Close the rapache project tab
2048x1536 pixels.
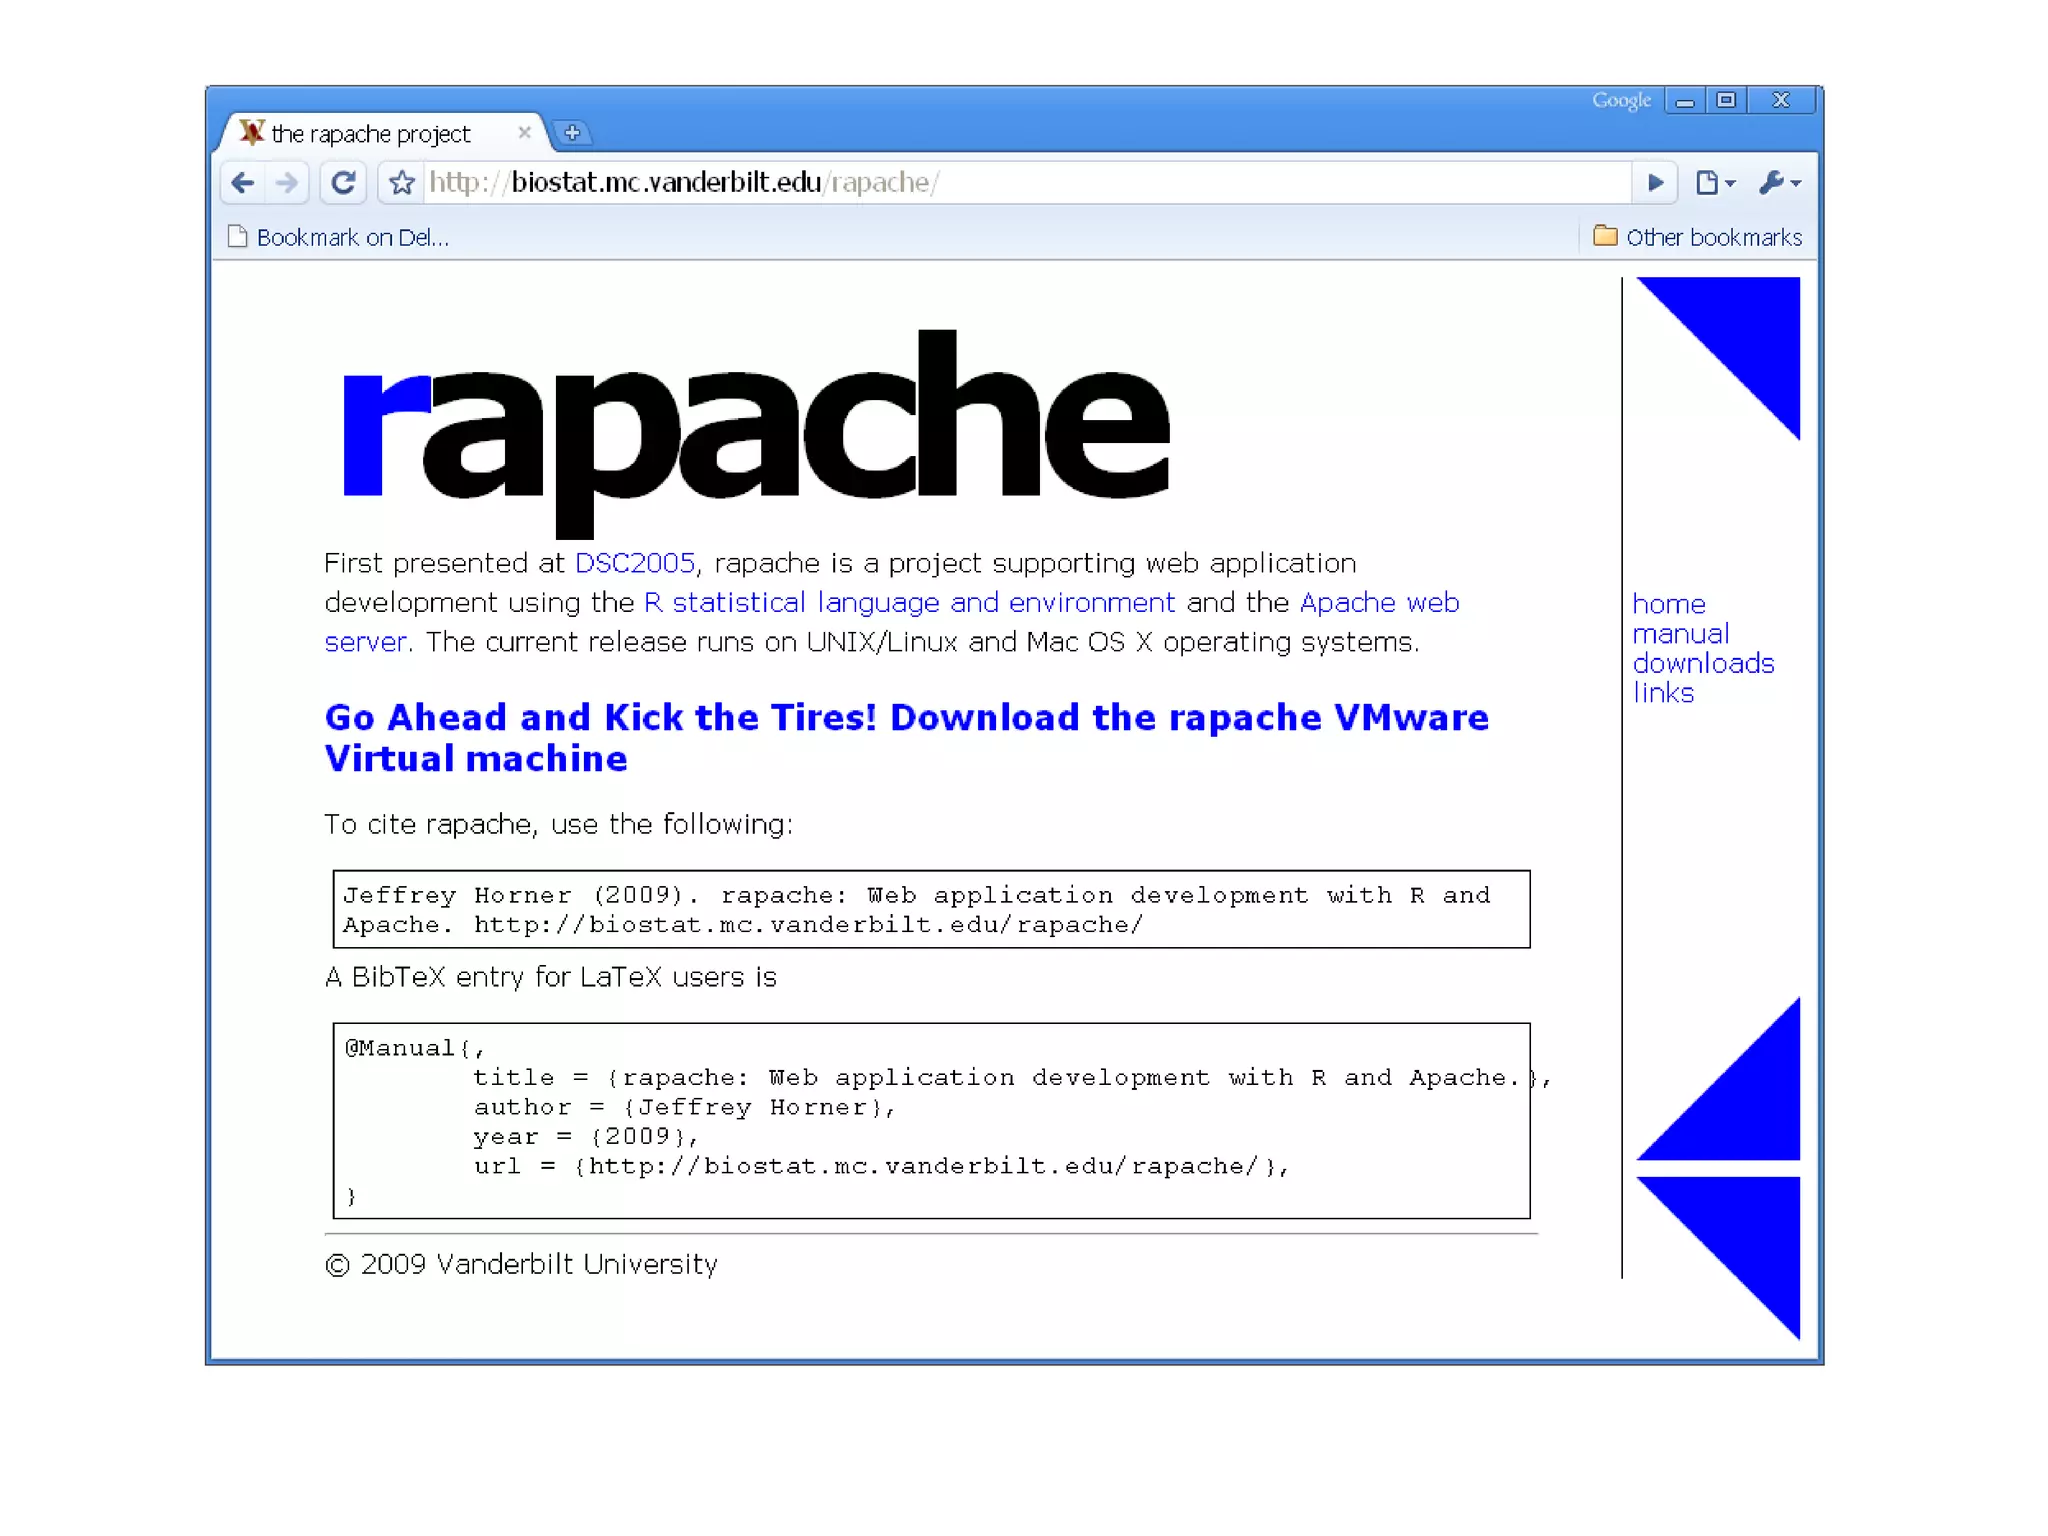click(x=524, y=132)
